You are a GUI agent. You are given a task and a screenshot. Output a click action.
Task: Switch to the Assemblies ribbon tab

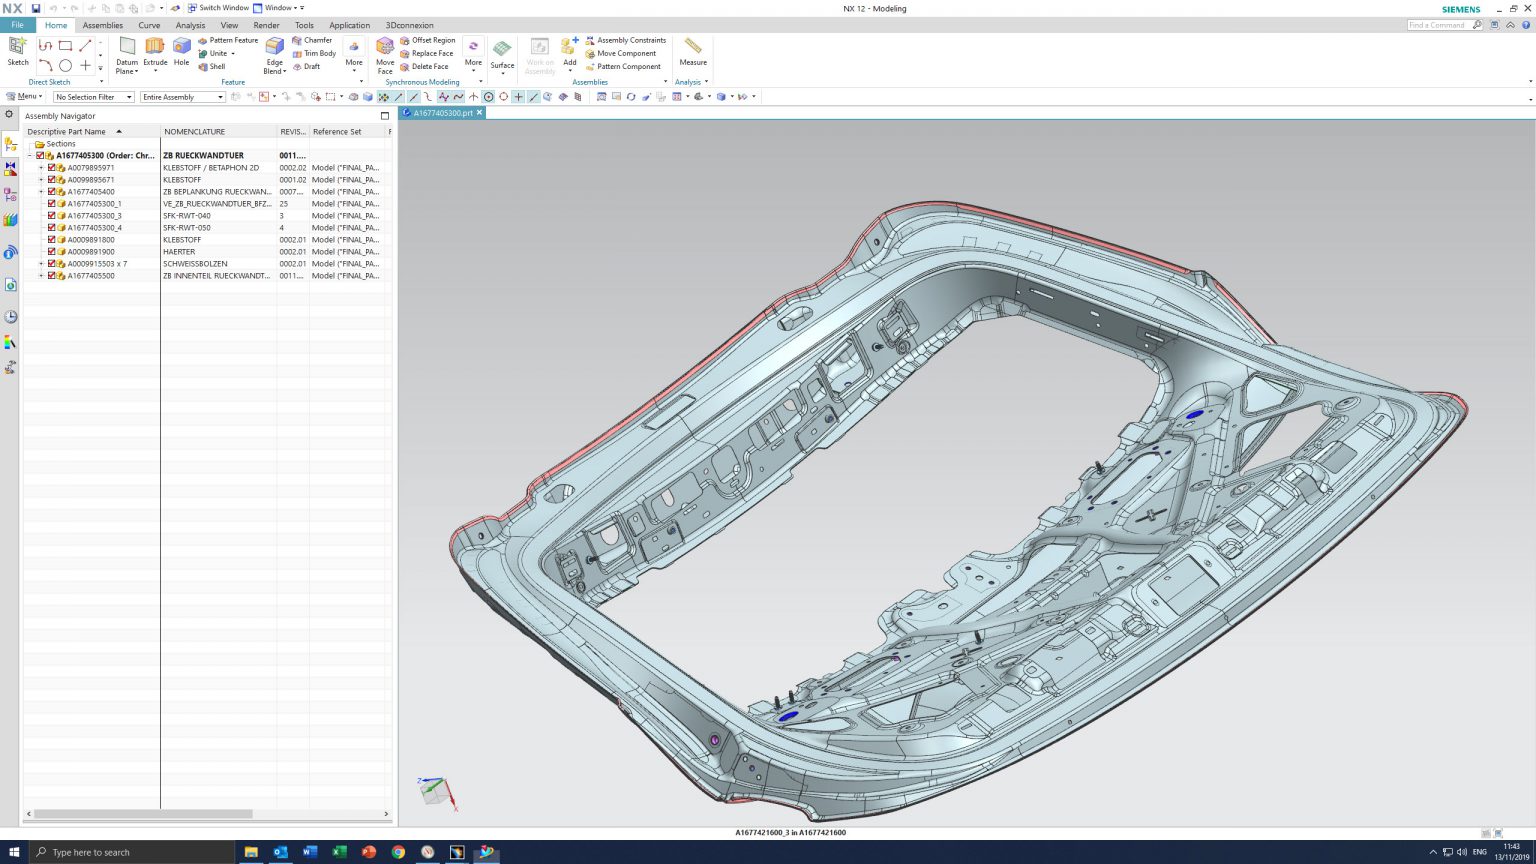click(x=102, y=25)
